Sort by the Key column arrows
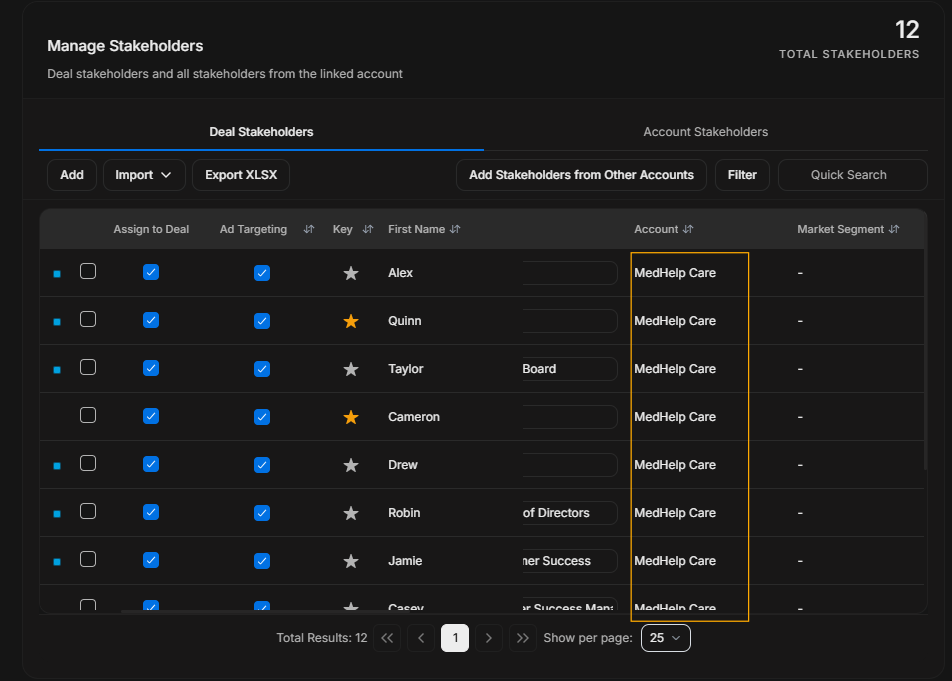The height and width of the screenshot is (681, 952). [368, 229]
